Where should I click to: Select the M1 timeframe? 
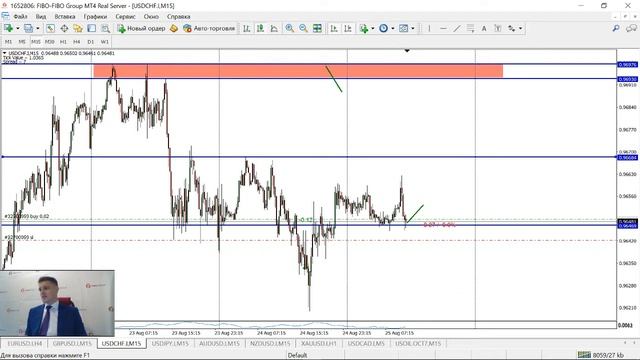9,42
